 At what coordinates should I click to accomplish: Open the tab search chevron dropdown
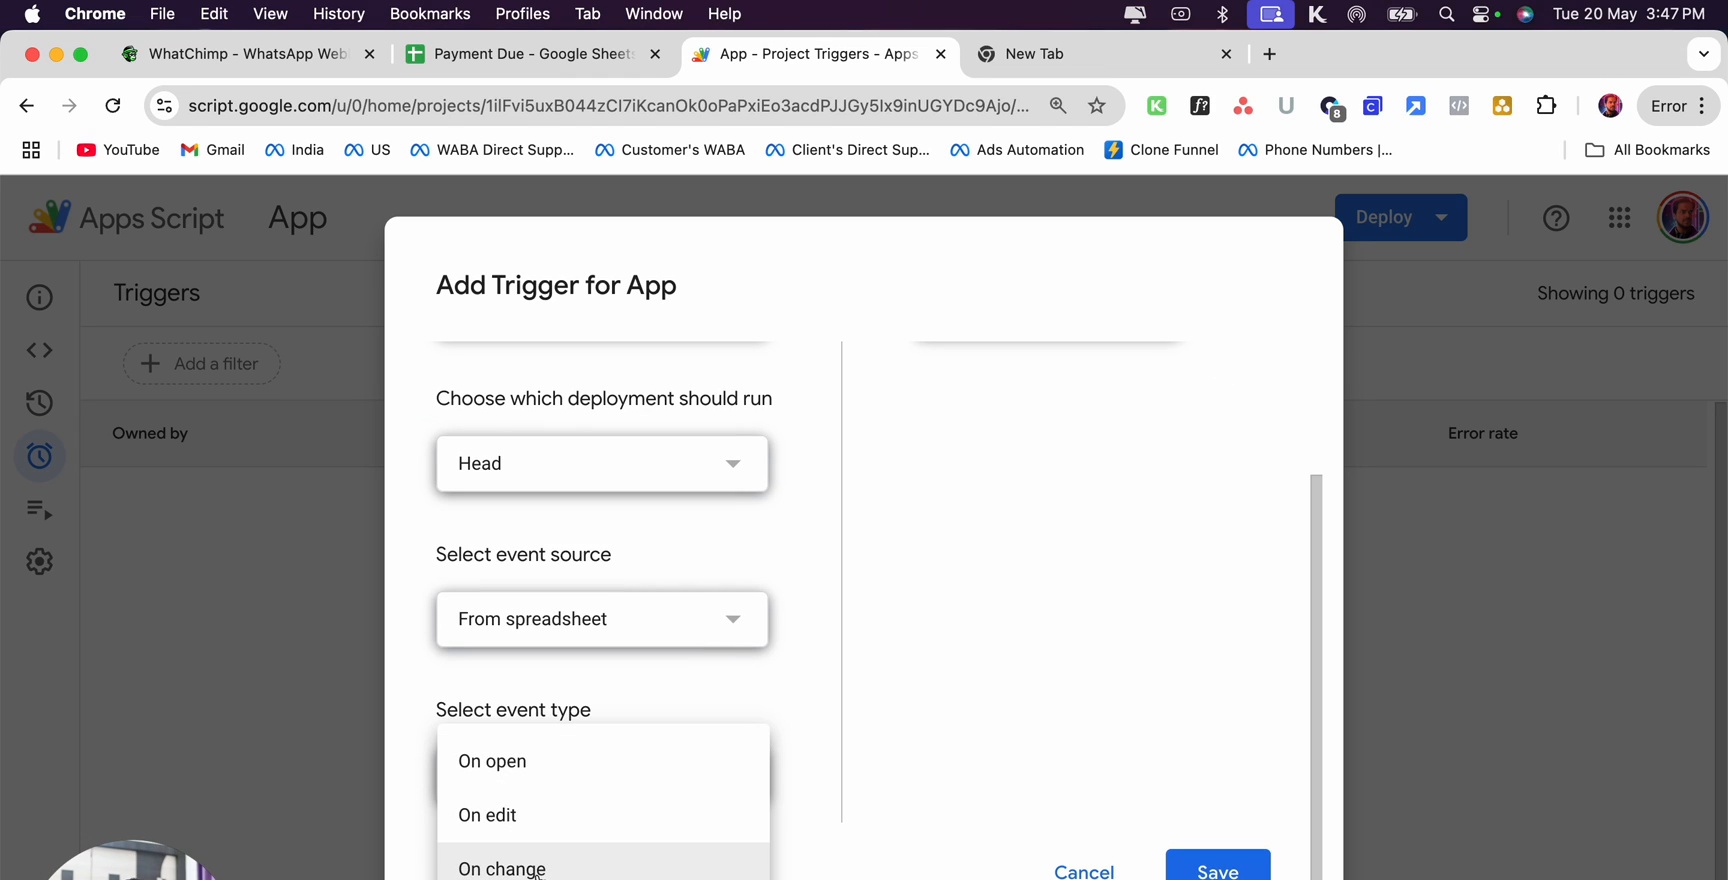click(1704, 54)
